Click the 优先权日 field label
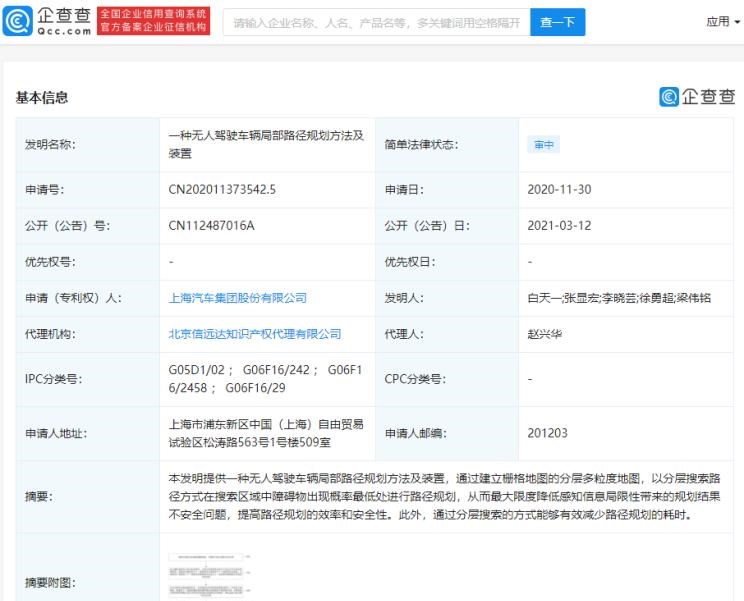 pos(410,262)
